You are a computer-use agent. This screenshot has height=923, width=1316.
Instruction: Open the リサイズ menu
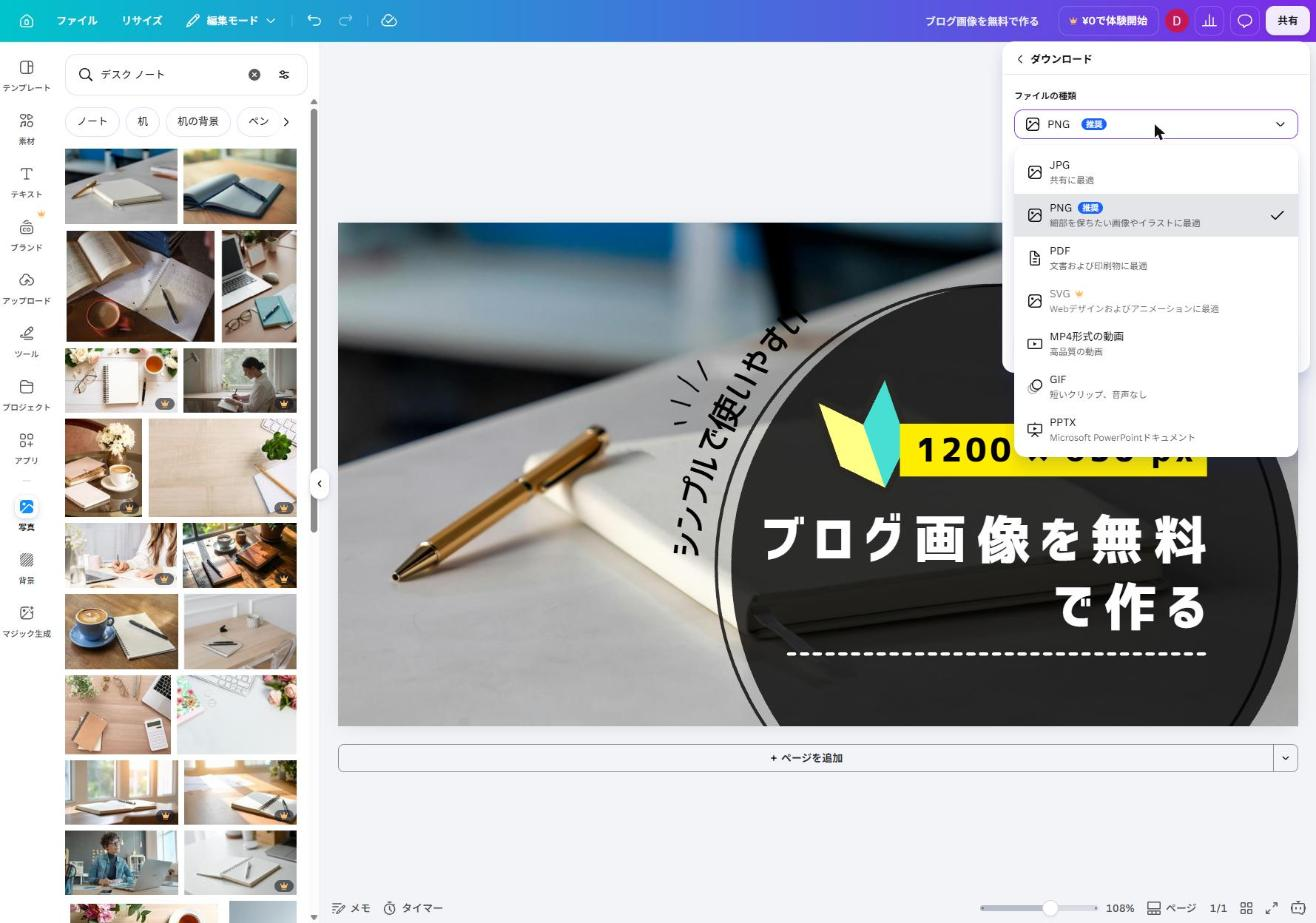tap(142, 20)
